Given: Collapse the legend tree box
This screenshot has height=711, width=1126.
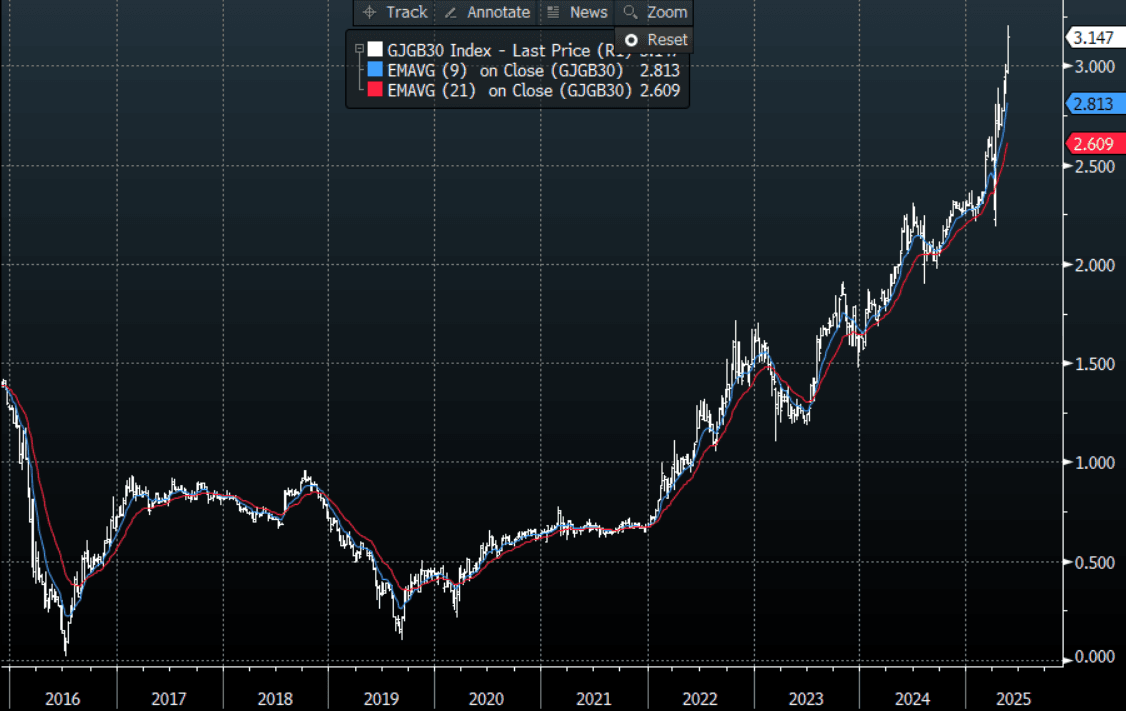Looking at the screenshot, I should pyautogui.click(x=356, y=48).
